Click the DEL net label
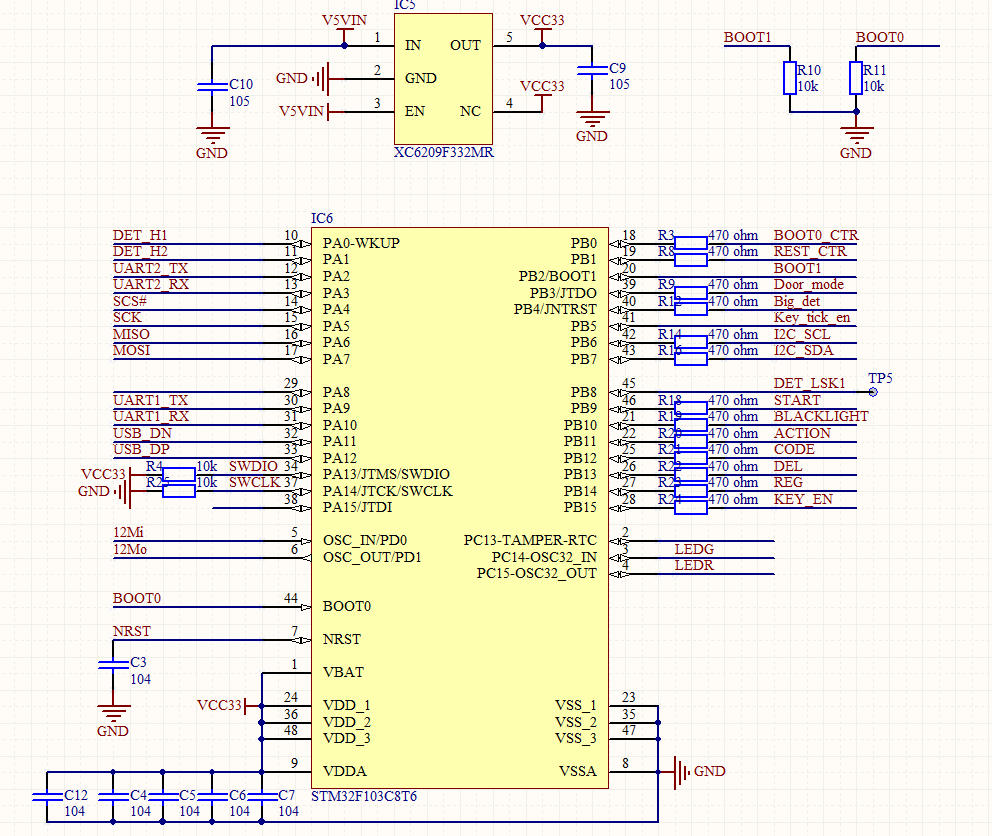This screenshot has height=836, width=992. (788, 466)
